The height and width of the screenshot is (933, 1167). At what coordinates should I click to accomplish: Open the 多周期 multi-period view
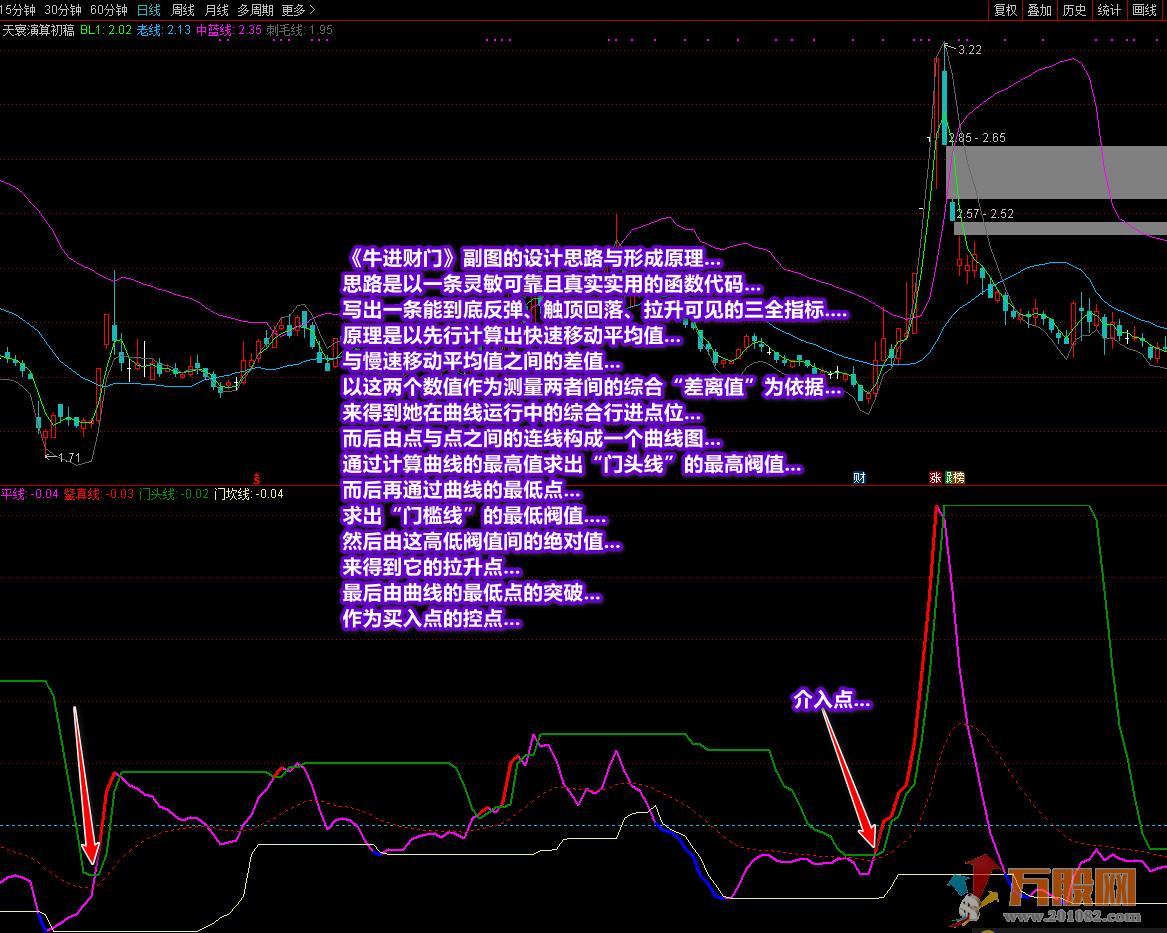point(255,10)
